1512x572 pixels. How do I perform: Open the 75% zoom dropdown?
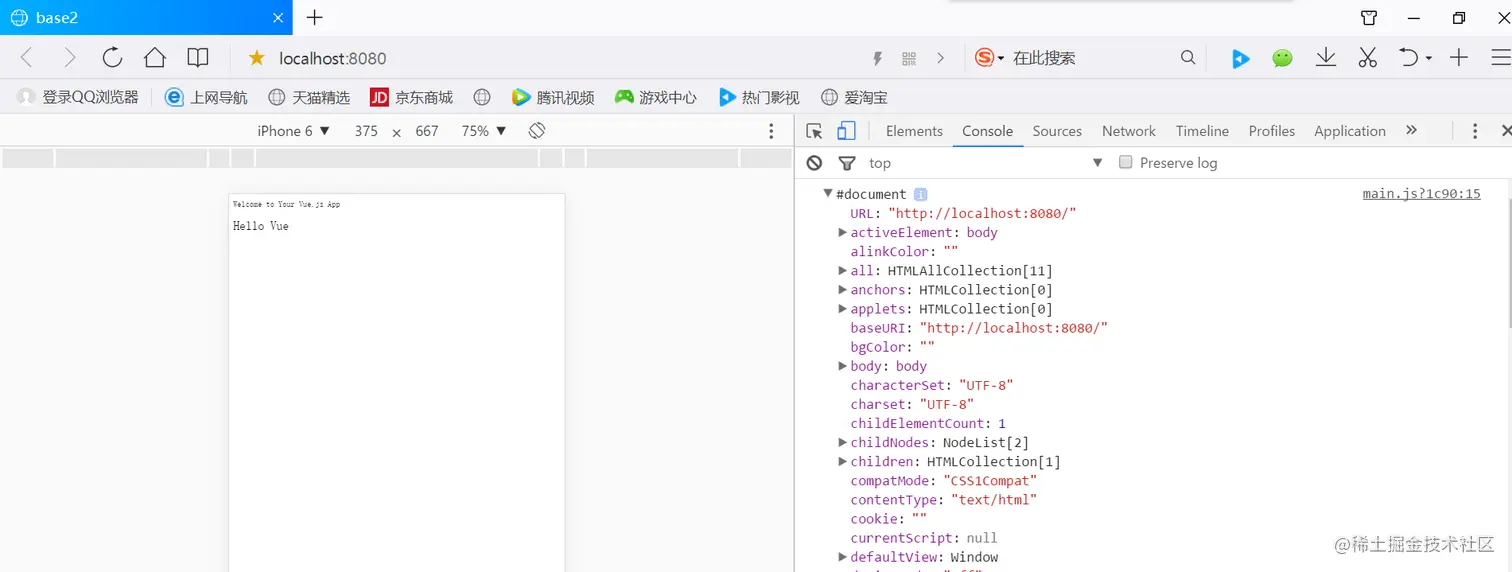click(x=484, y=131)
